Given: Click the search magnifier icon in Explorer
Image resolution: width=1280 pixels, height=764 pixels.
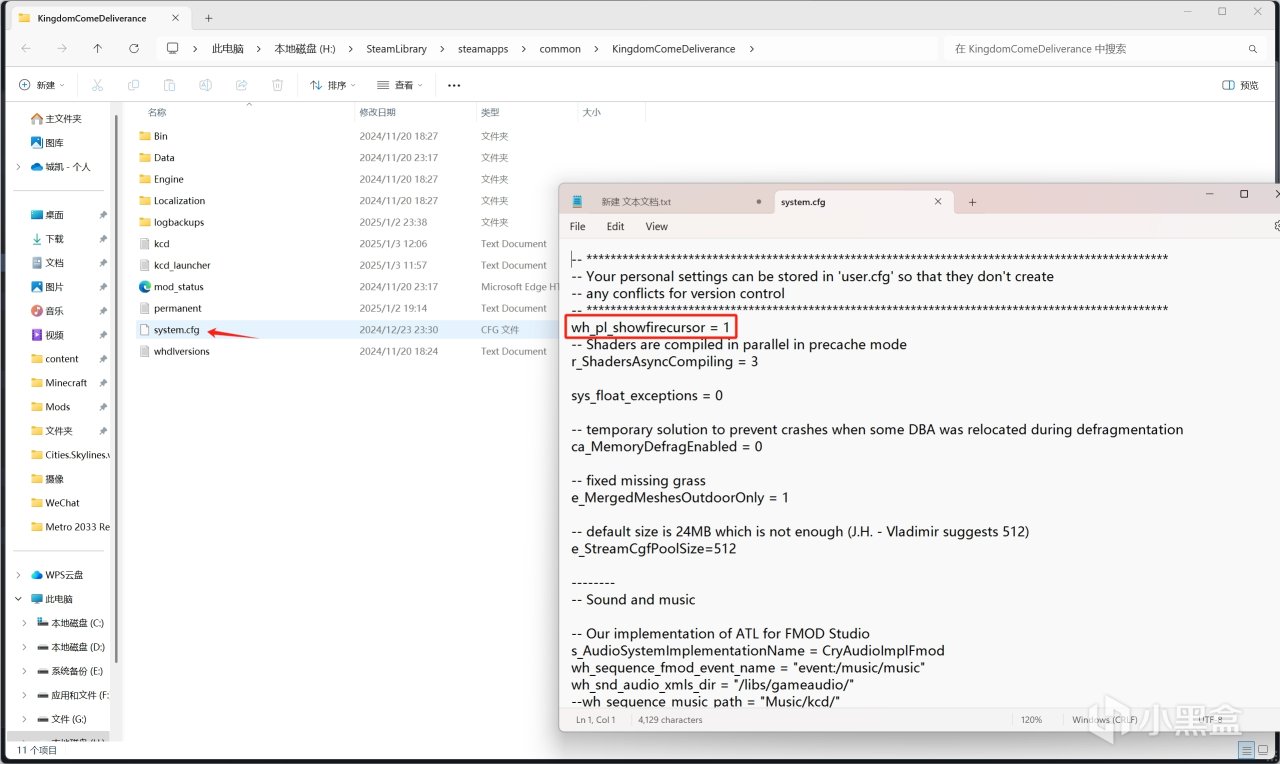Looking at the screenshot, I should (1253, 49).
